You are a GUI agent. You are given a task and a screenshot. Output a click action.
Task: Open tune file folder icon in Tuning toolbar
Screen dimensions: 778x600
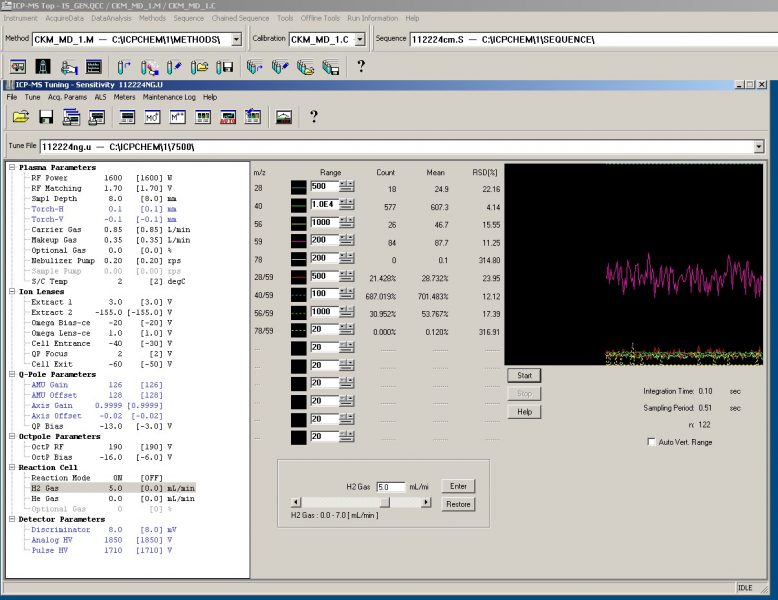pos(21,117)
